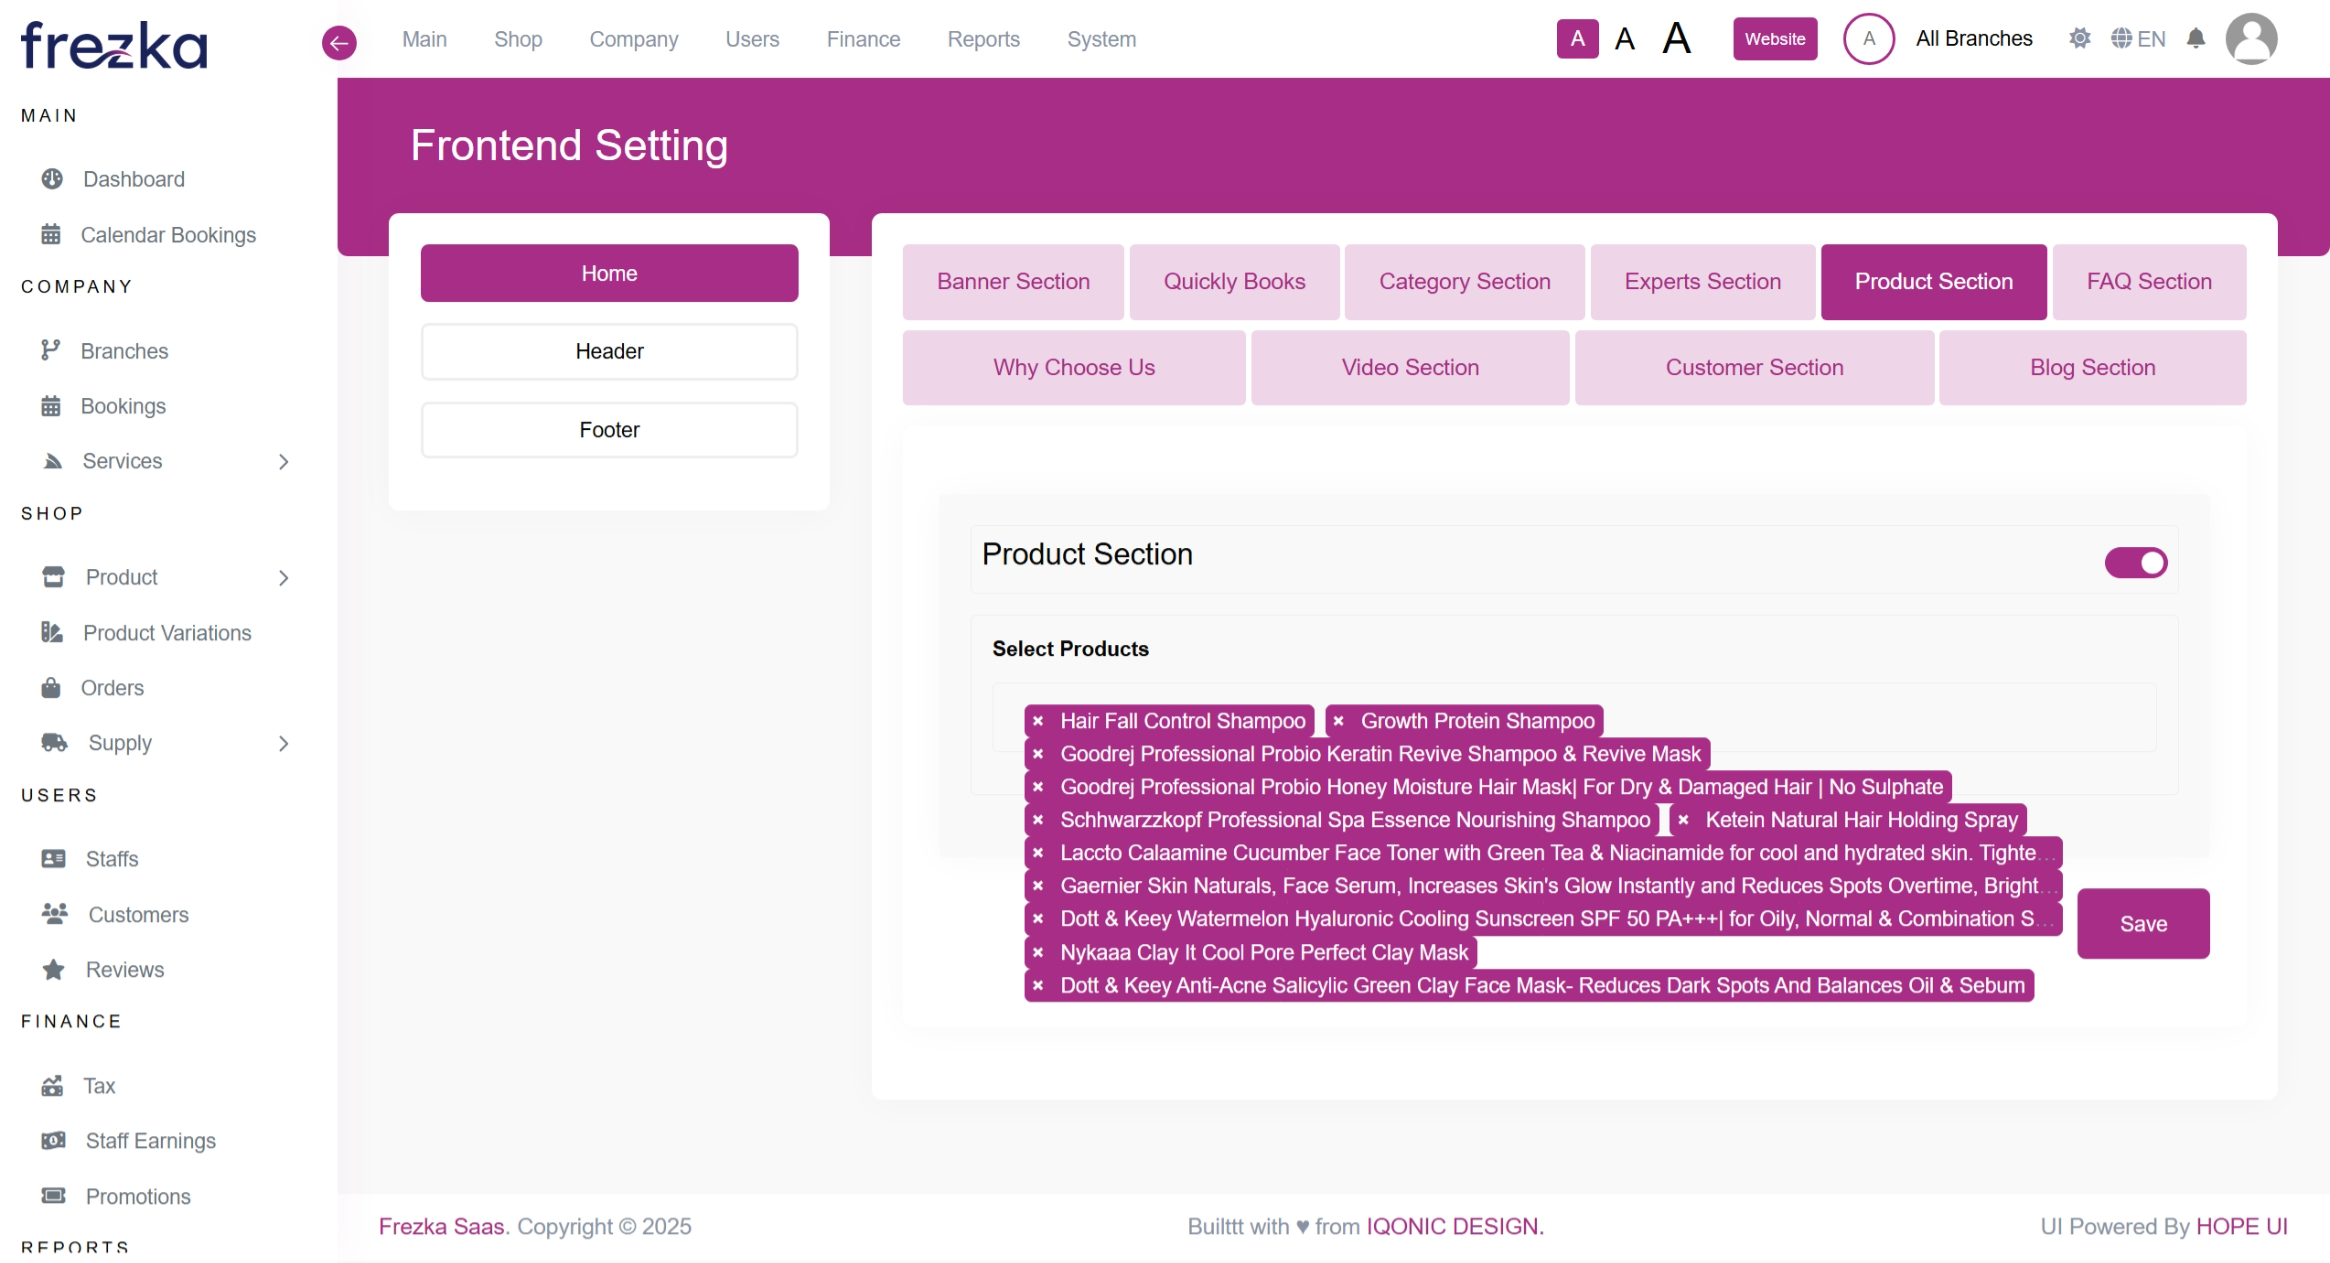The image size is (2330, 1263).
Task: Toggle the Product Section switch off
Action: click(x=2135, y=562)
